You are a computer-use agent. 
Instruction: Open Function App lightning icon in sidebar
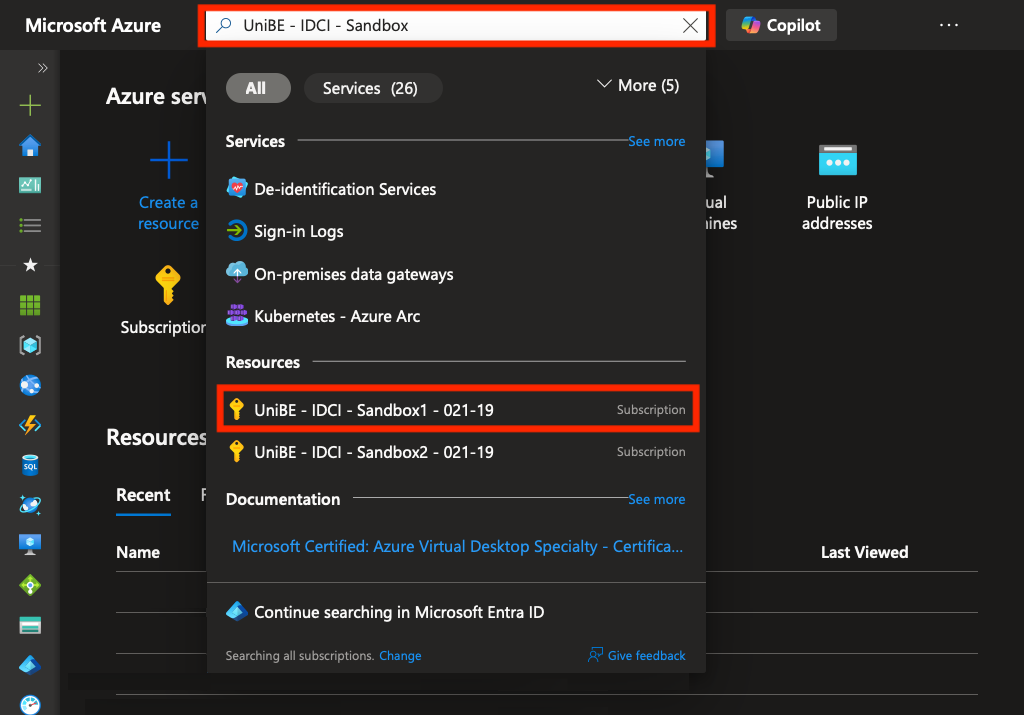point(30,425)
